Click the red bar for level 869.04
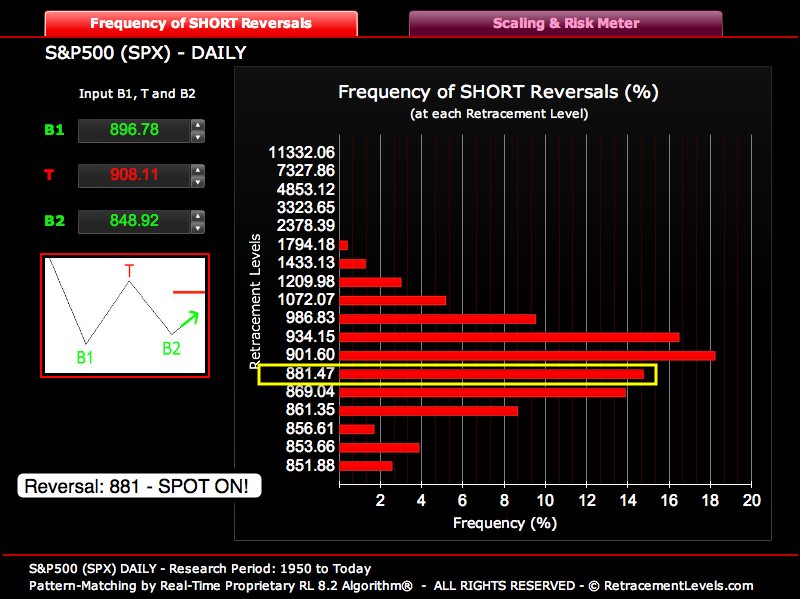 [483, 392]
